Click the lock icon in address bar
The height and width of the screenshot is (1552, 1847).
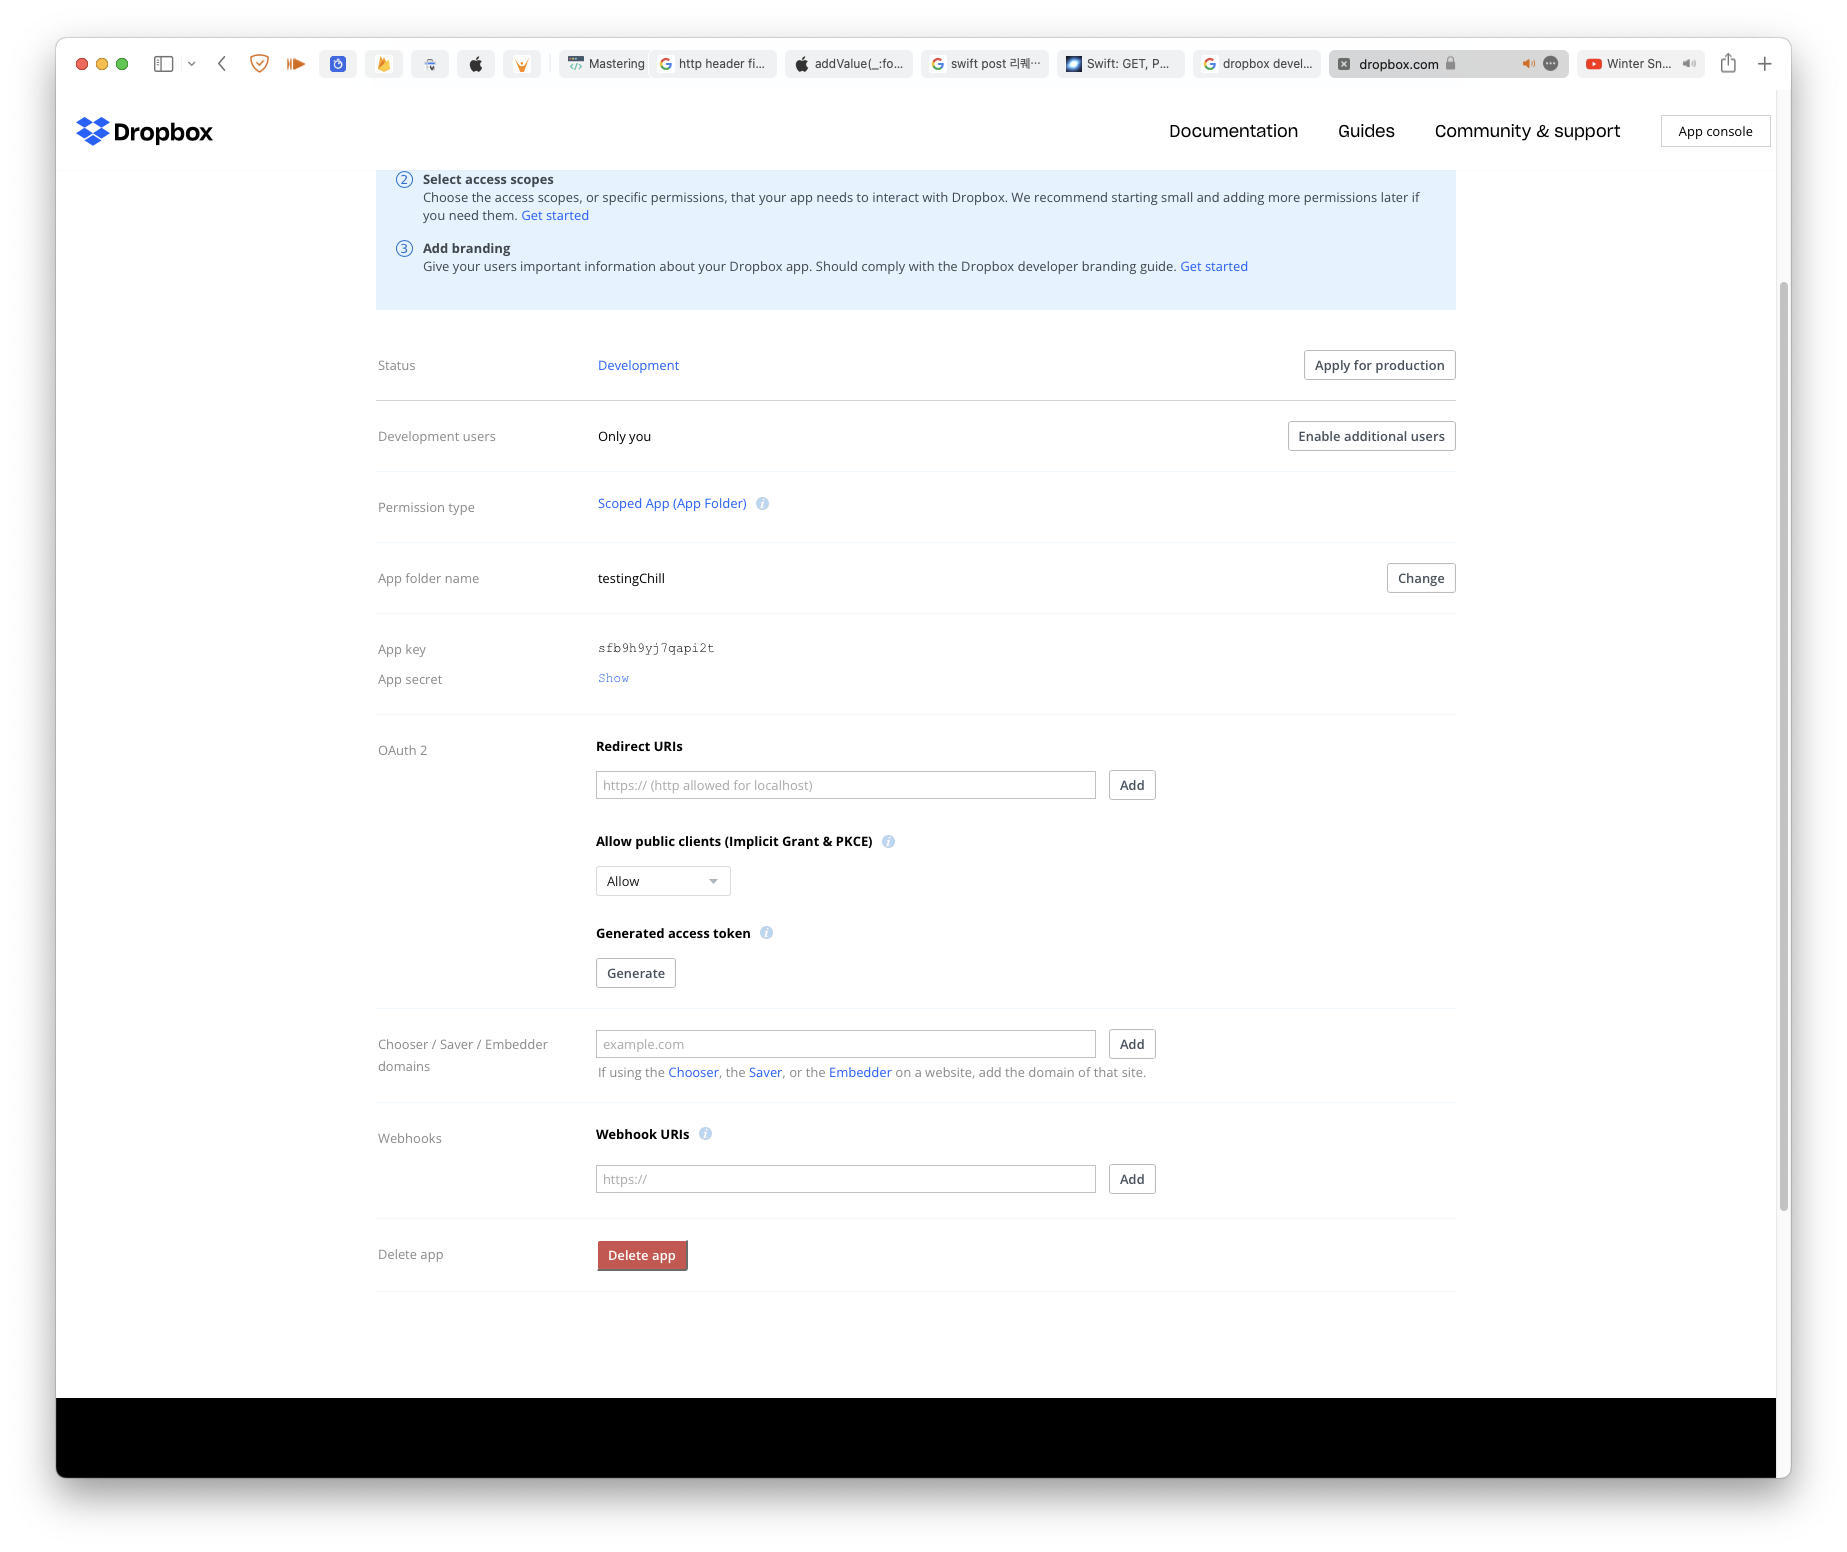1451,63
